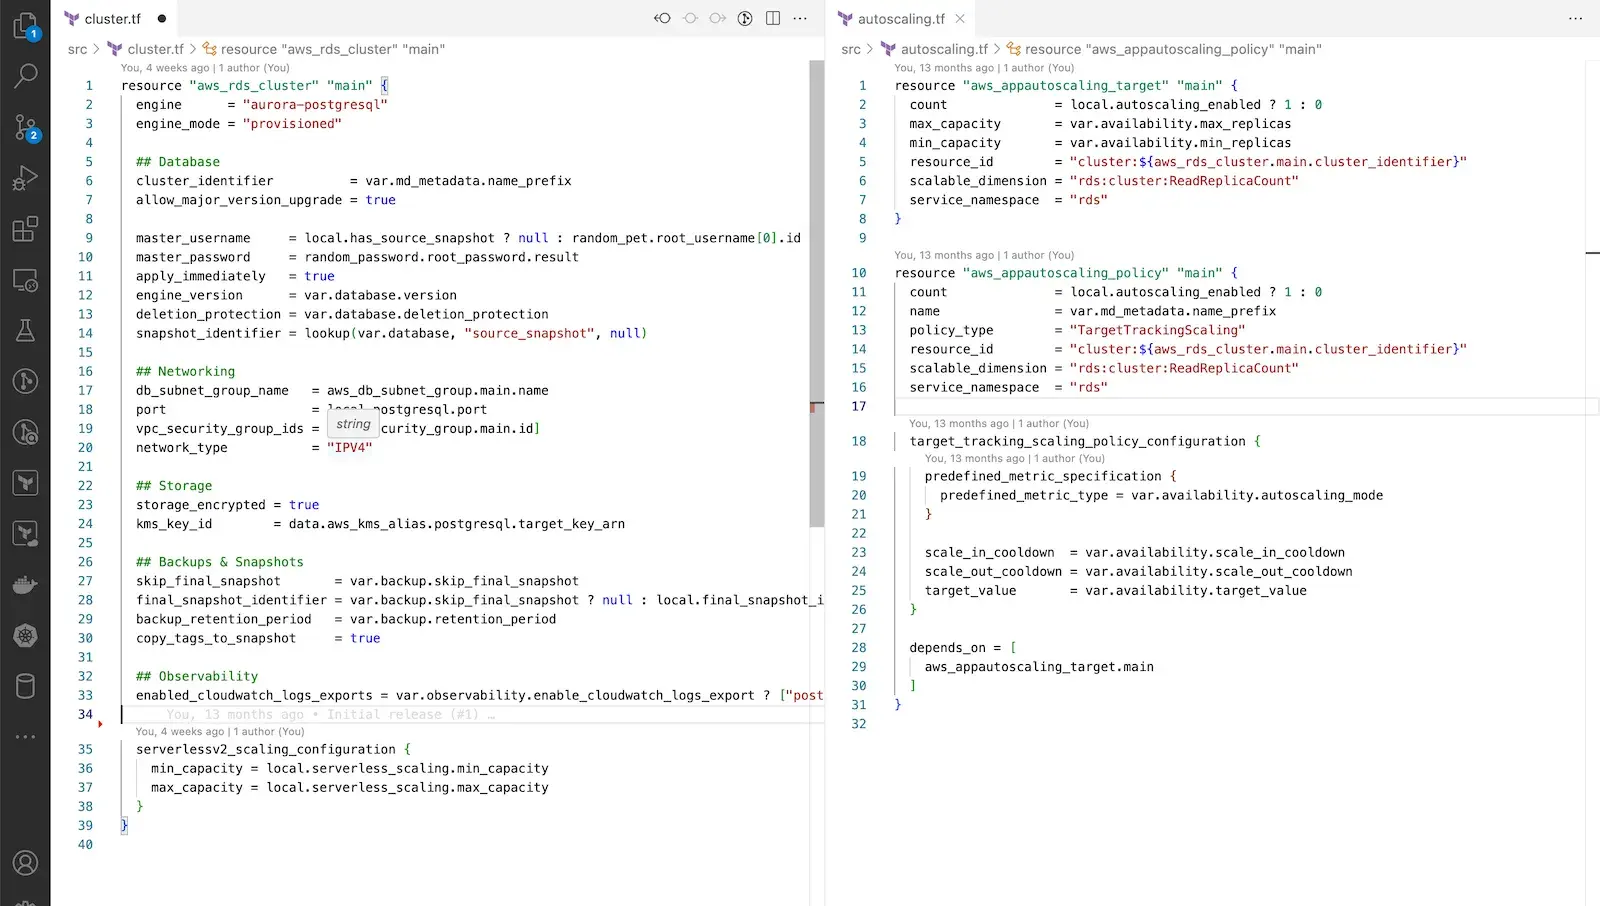
Task: Switch to the cluster.tf tab
Action: (112, 19)
